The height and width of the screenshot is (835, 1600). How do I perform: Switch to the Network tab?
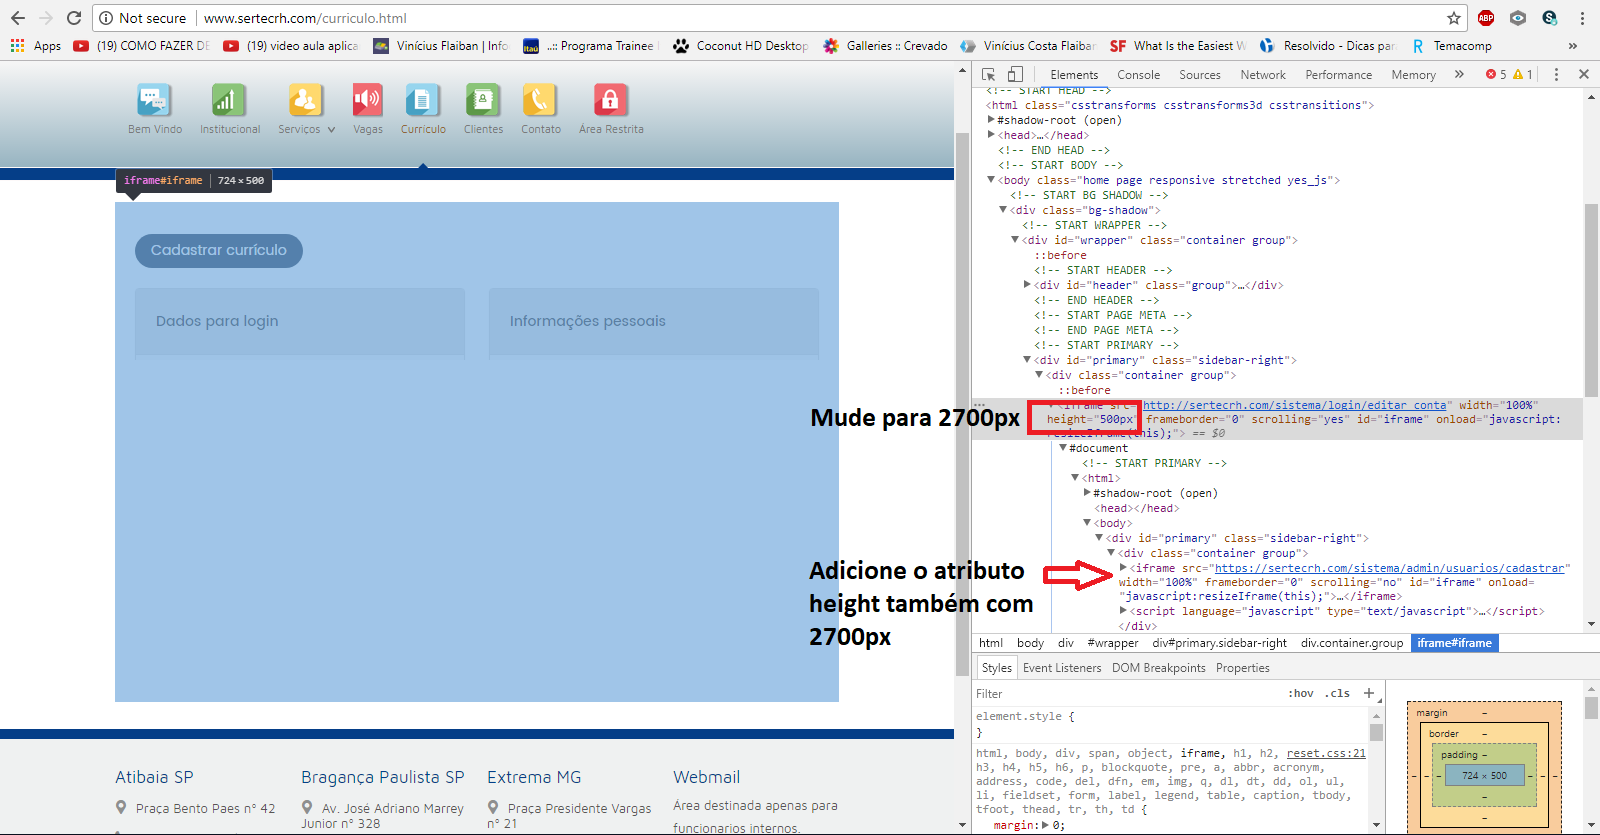pyautogui.click(x=1263, y=75)
